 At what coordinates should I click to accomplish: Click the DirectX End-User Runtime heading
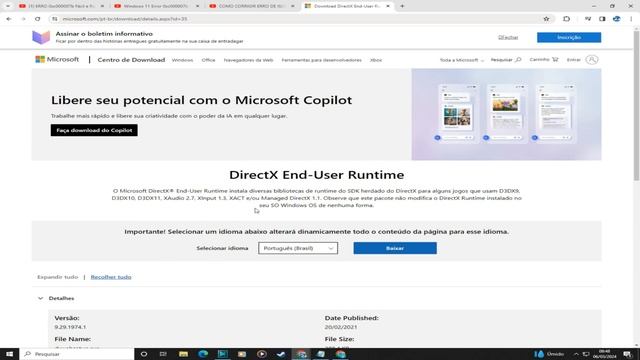(316, 175)
